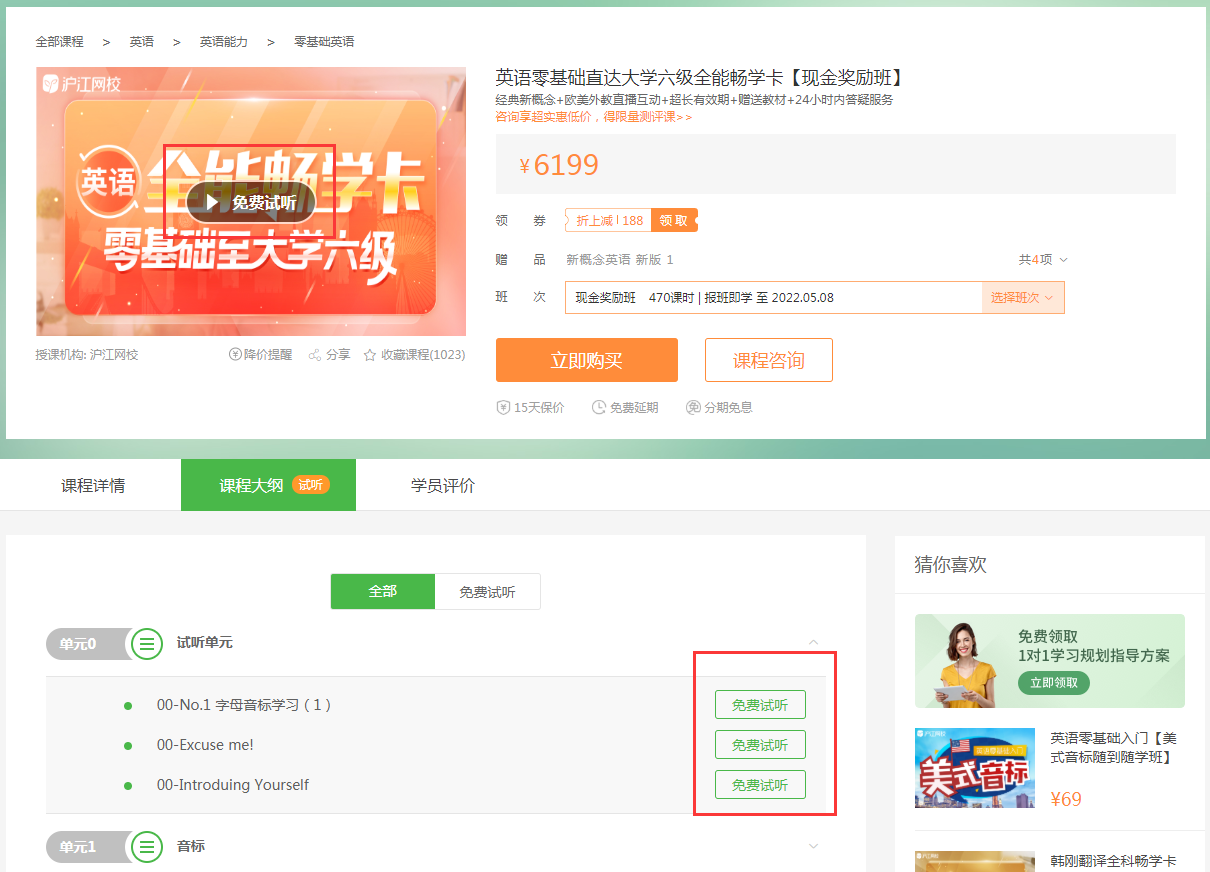Open the 选择班次 class dropdown
The image size is (1210, 872).
[x=1022, y=298]
